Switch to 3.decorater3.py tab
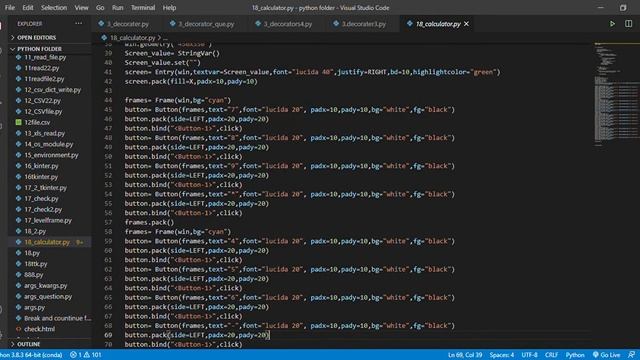640x360 pixels. click(x=363, y=24)
